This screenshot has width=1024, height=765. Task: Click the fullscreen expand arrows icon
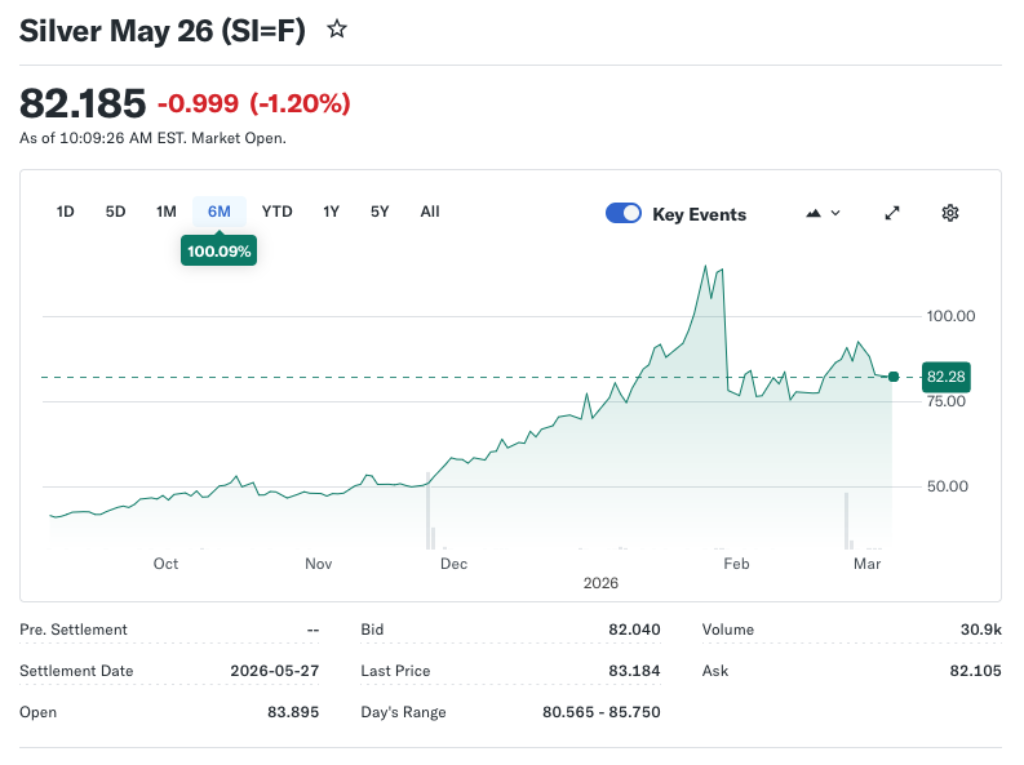point(892,212)
